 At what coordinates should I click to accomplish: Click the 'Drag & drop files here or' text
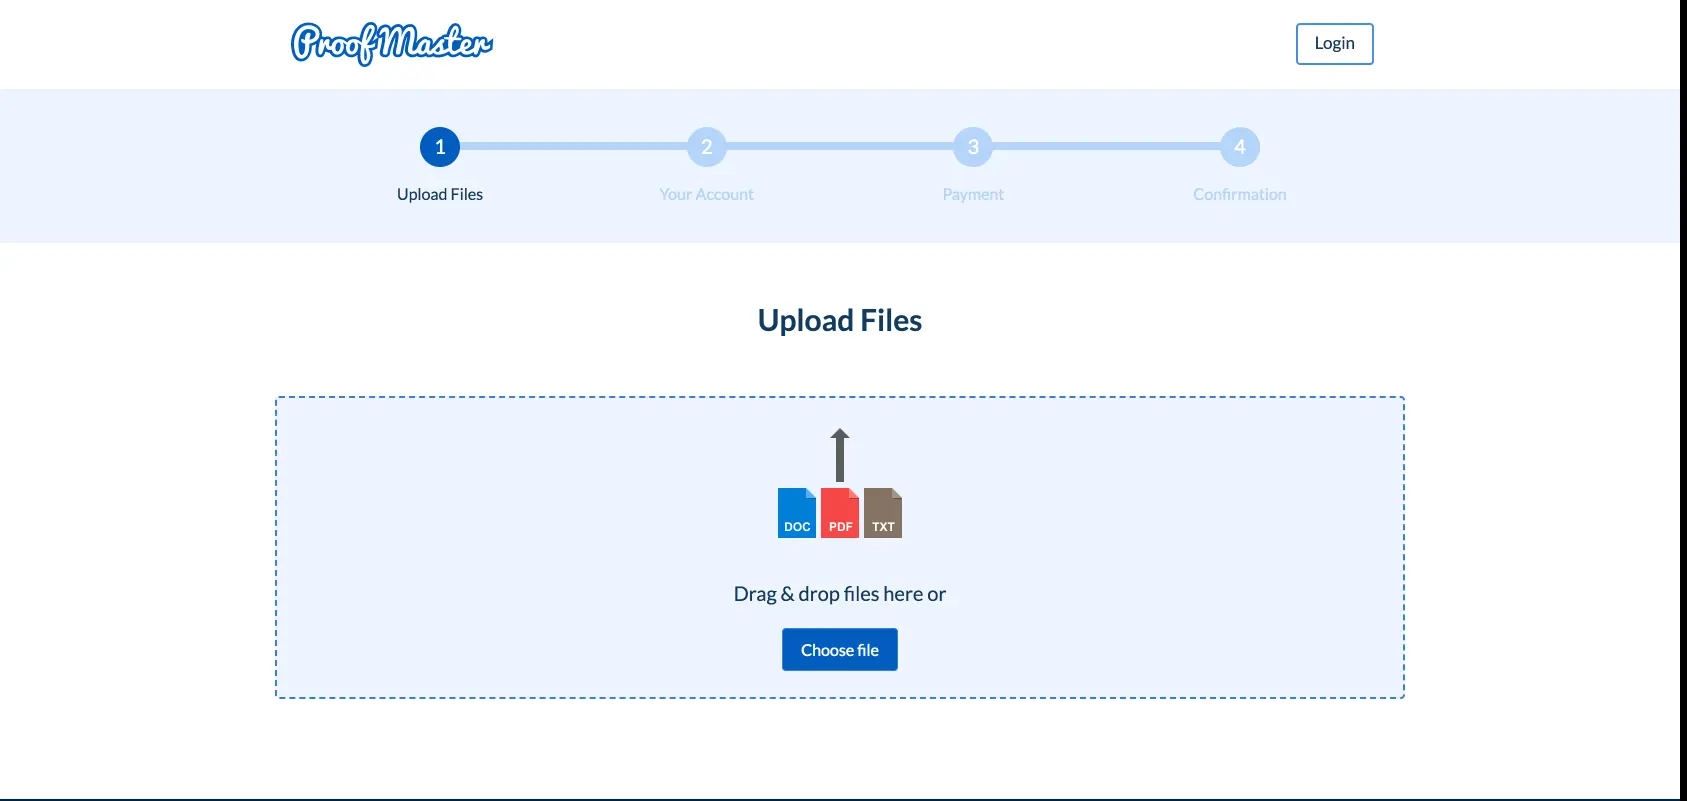click(840, 594)
